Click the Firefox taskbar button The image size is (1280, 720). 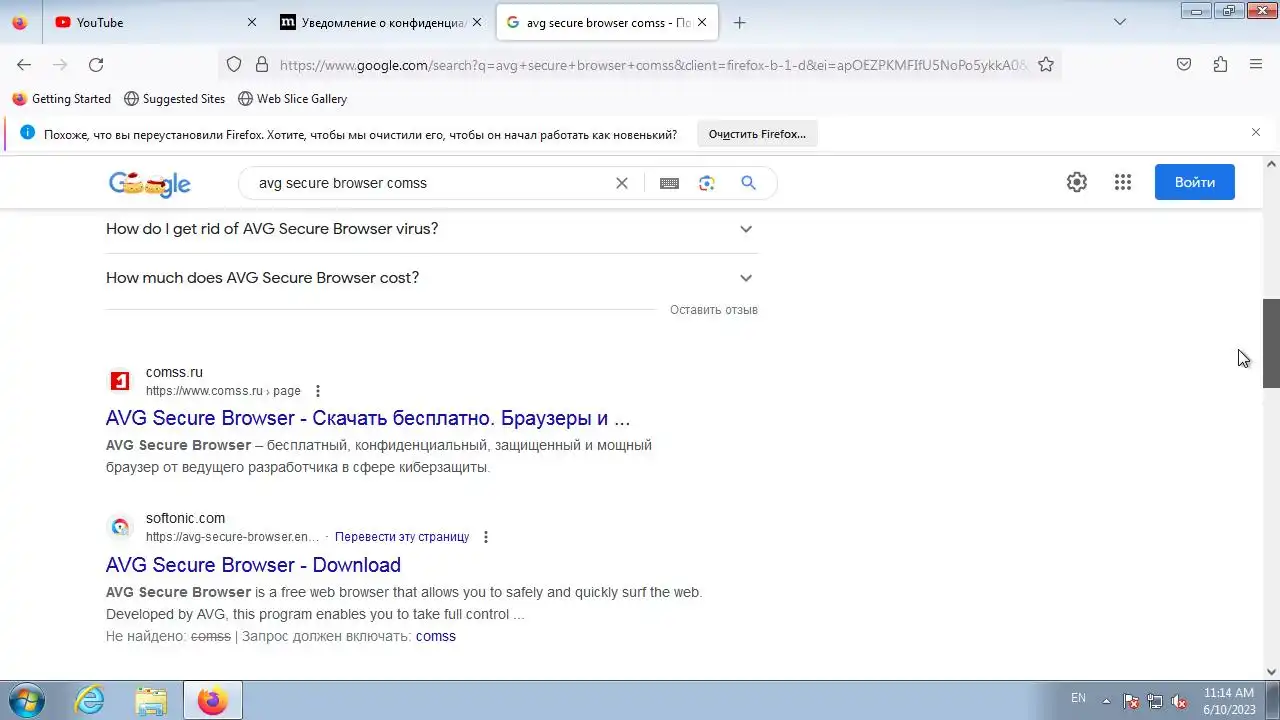pyautogui.click(x=212, y=701)
